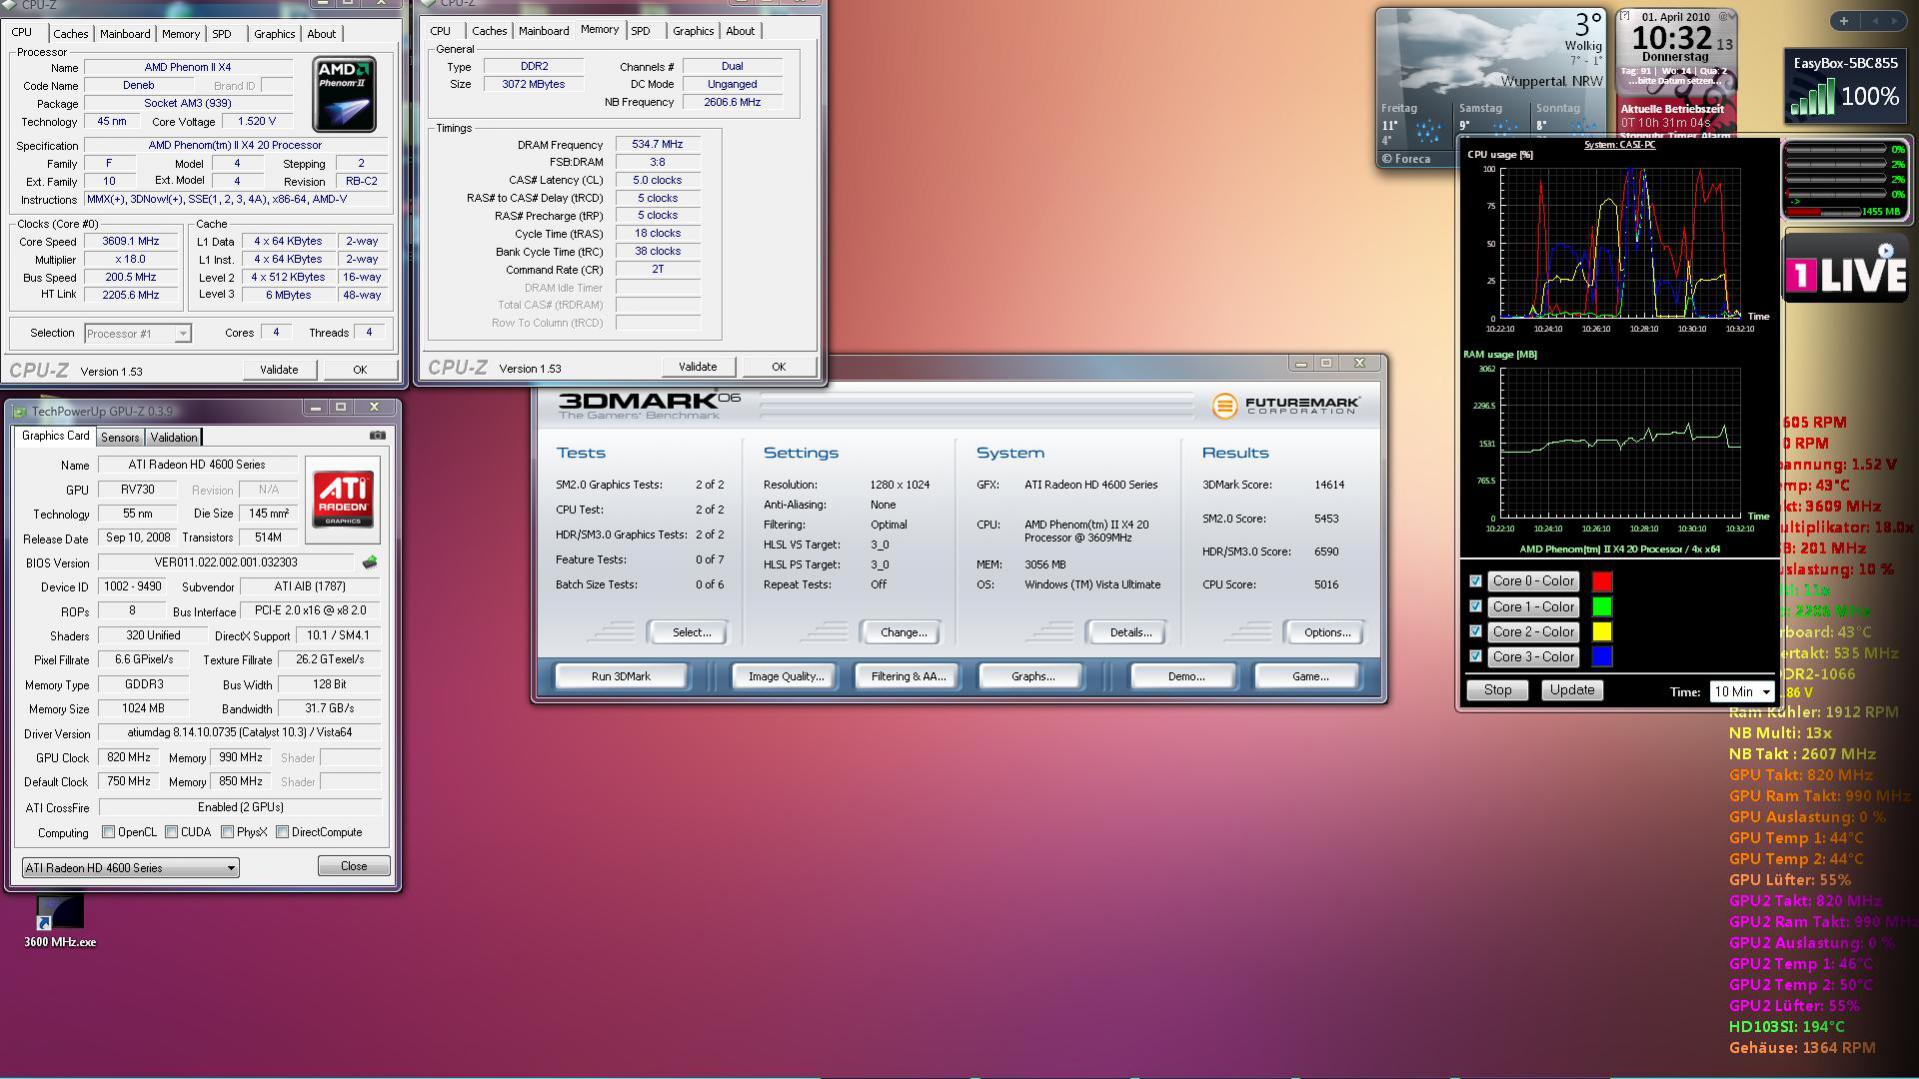Toggle the OpenCL checkbox in GPU-Z
The image size is (1919, 1079).
[109, 832]
